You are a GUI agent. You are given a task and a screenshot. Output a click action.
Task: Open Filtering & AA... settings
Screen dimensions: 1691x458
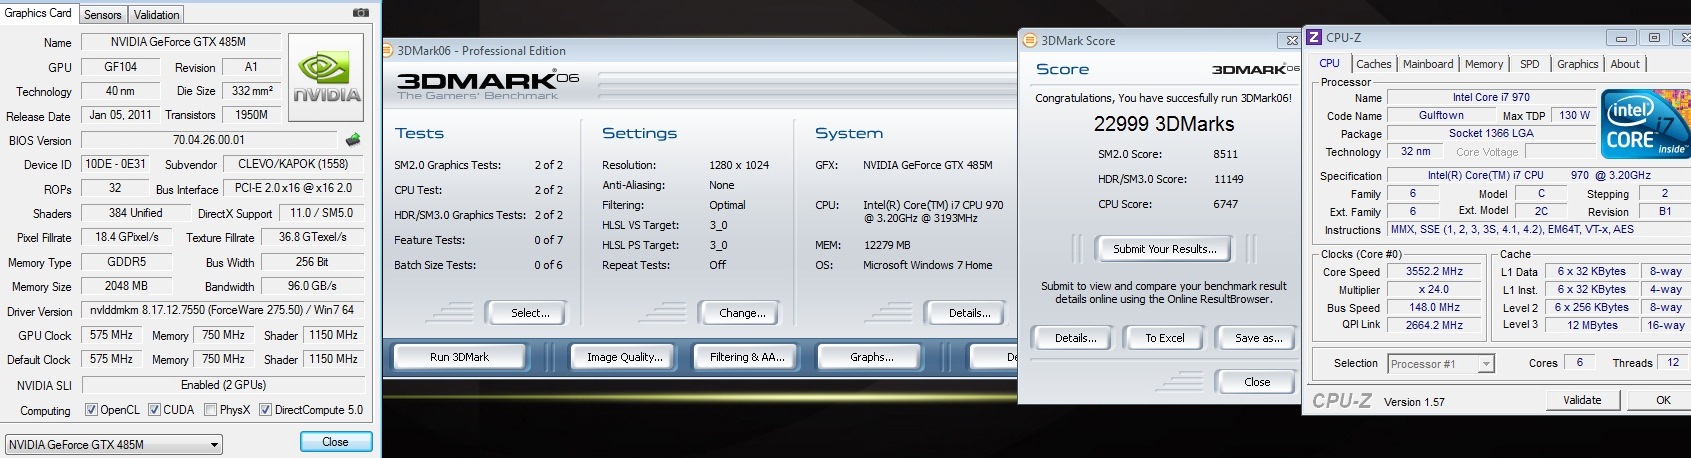747,357
